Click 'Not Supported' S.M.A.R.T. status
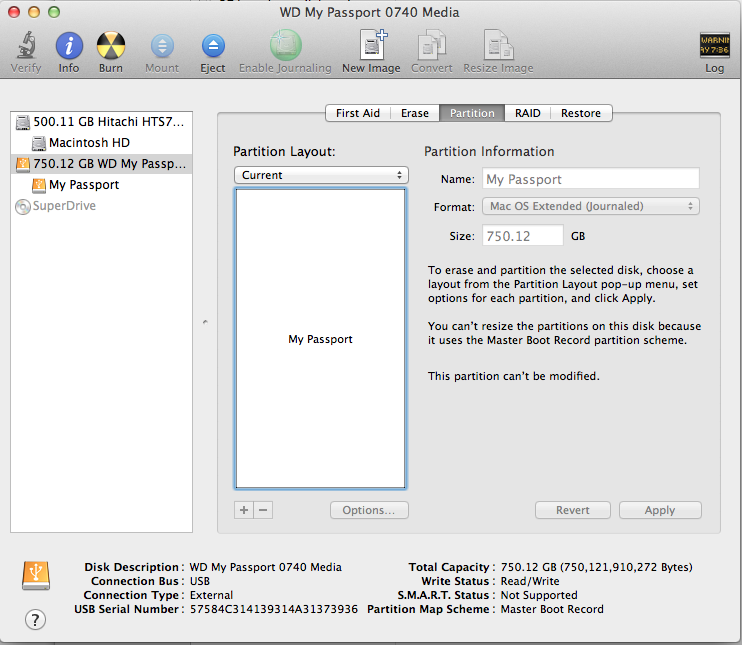Viewport: 742px width, 645px height. pos(539,595)
